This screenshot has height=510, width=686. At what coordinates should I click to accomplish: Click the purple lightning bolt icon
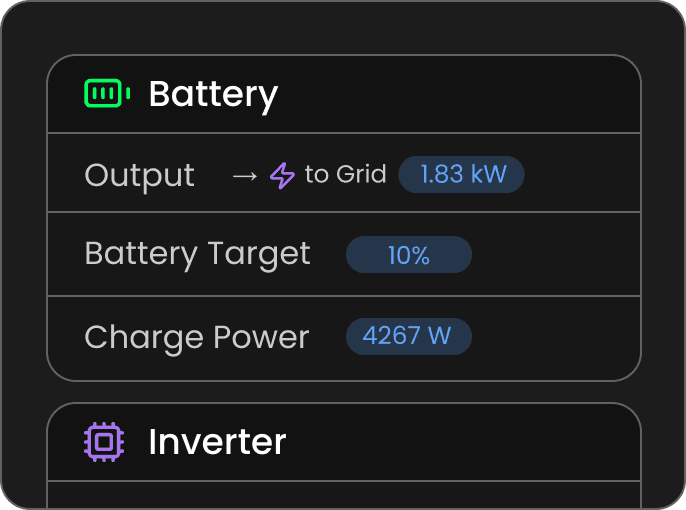pyautogui.click(x=283, y=176)
